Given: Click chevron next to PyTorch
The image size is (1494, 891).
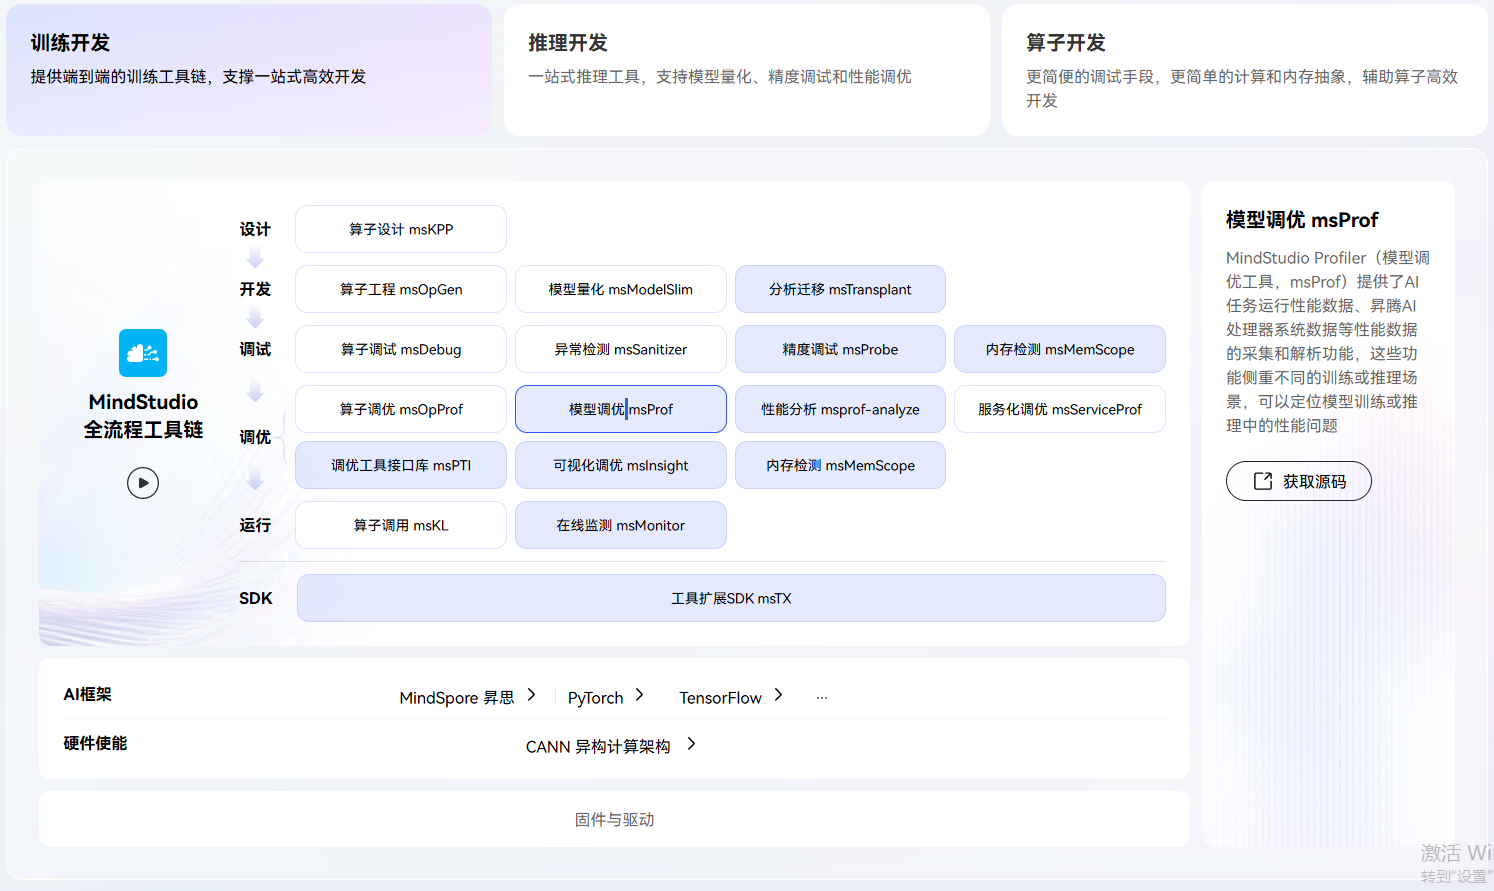Looking at the screenshot, I should click(x=639, y=695).
